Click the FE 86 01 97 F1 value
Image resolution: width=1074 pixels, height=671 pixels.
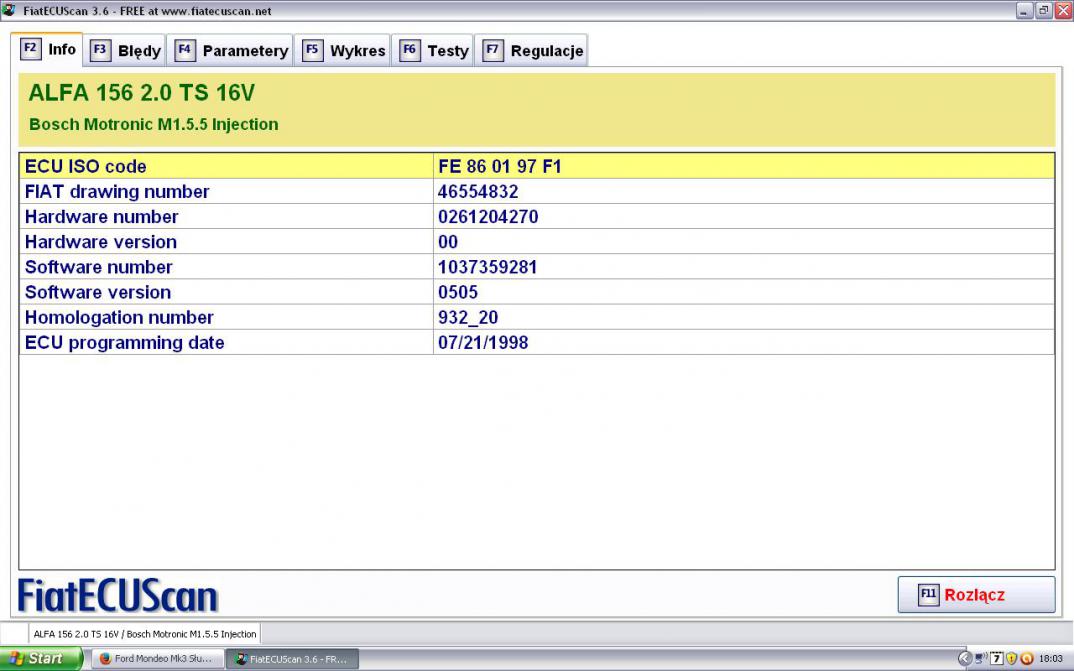tap(499, 166)
